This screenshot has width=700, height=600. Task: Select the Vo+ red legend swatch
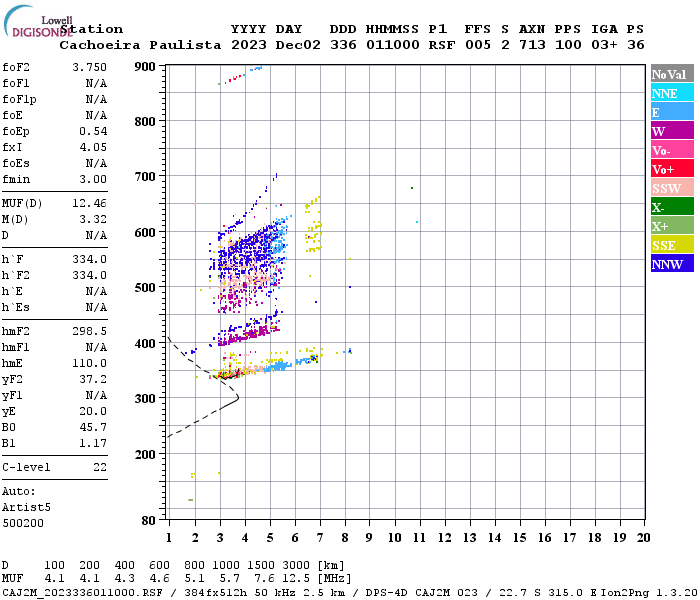tap(672, 169)
